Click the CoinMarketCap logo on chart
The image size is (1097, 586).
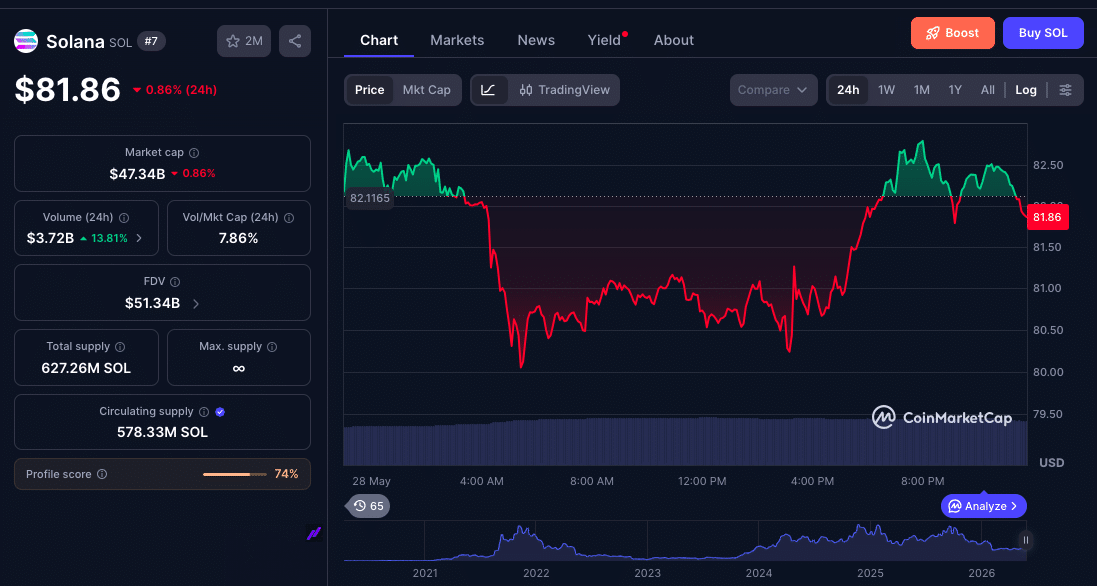click(942, 417)
